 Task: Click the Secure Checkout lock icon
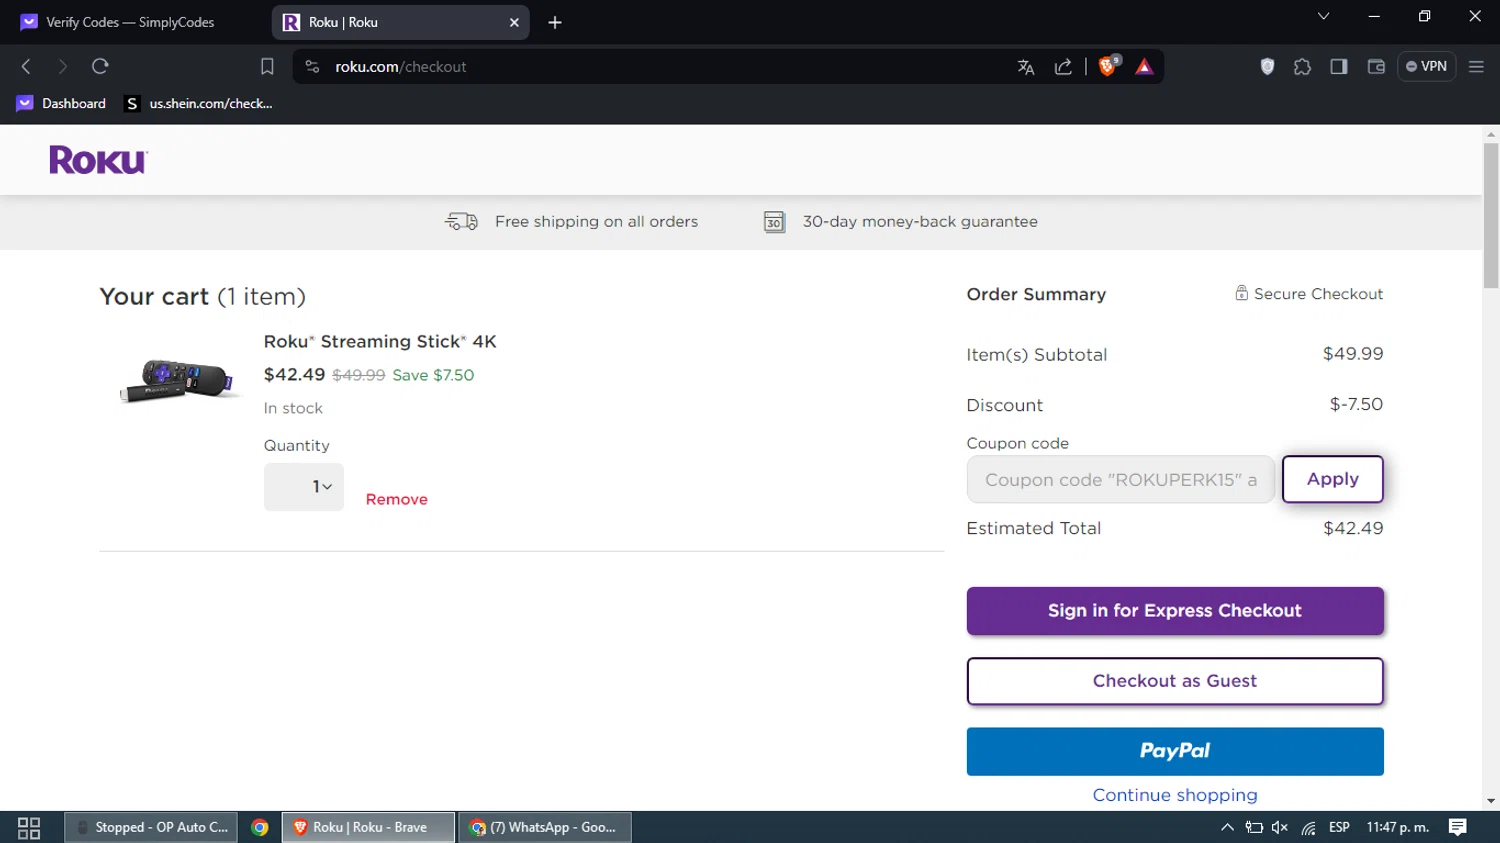(x=1241, y=293)
